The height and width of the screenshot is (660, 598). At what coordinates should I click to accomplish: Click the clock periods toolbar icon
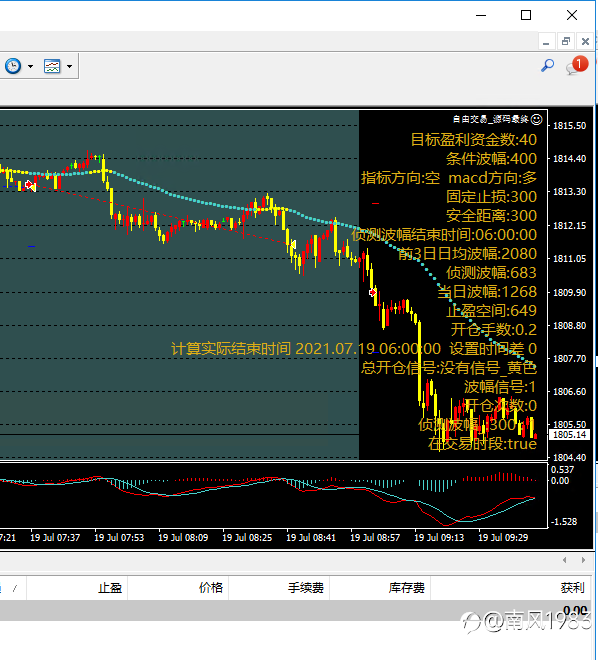pos(13,66)
